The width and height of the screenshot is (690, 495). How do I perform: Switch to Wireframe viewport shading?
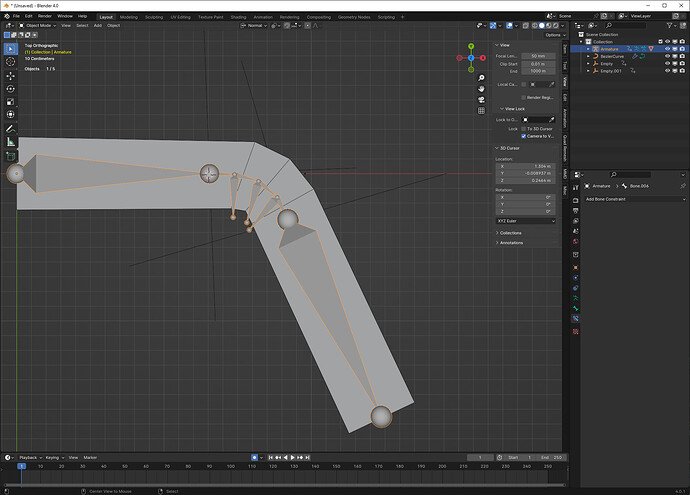coord(535,26)
